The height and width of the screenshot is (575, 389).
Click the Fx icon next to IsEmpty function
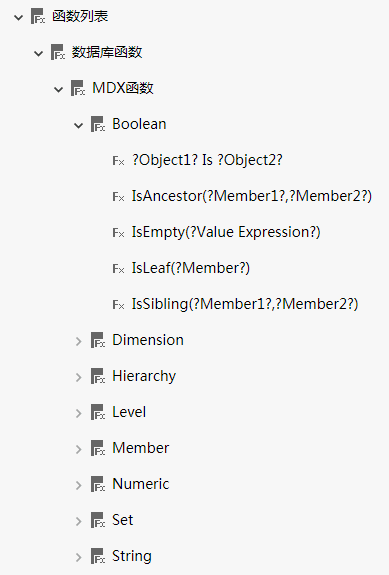point(118,233)
